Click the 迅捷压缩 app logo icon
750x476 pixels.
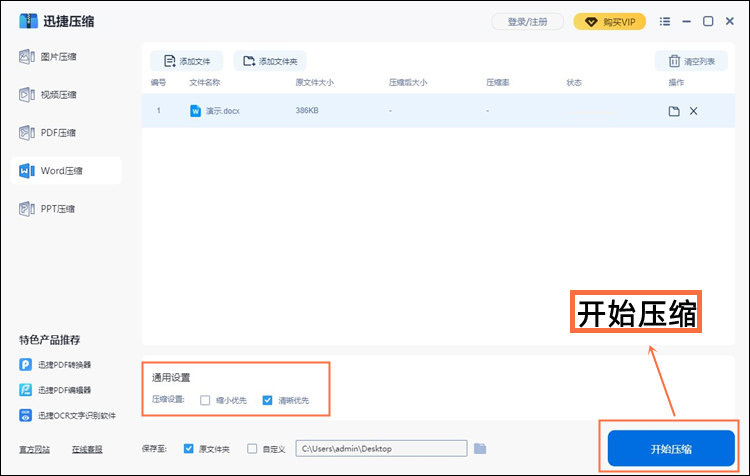pyautogui.click(x=28, y=22)
